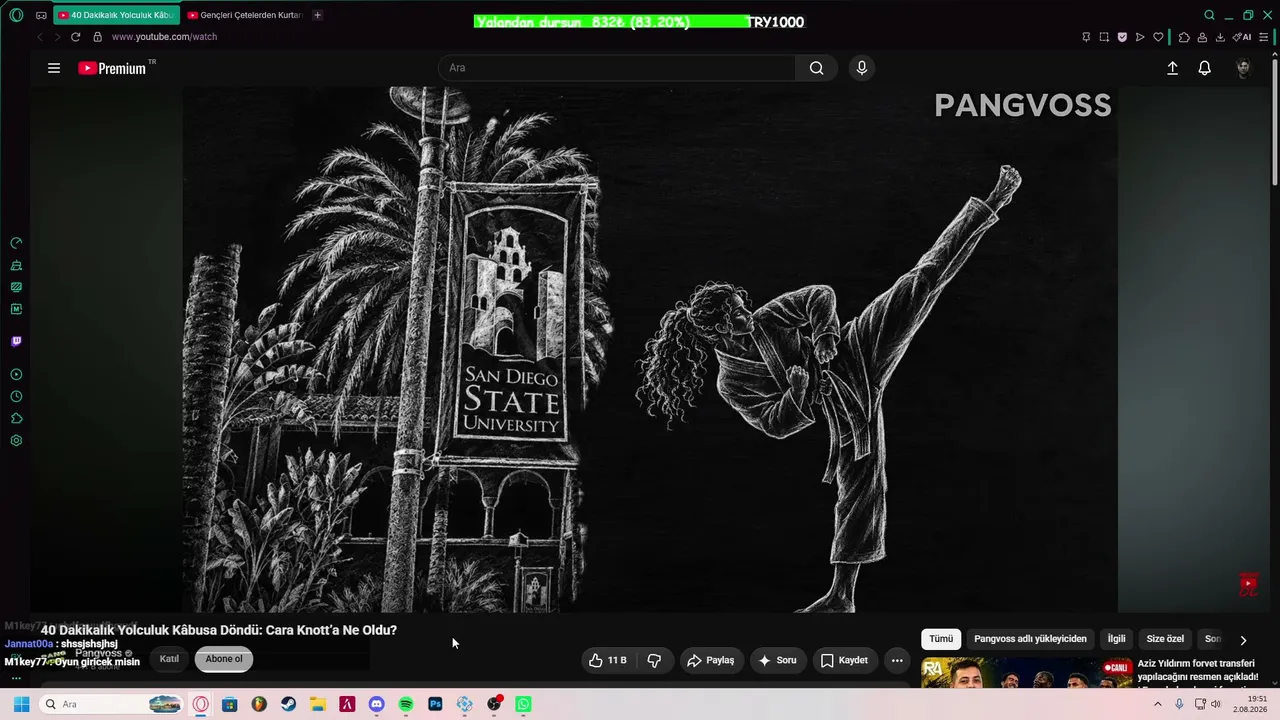This screenshot has height=720, width=1280.
Task: Click the video title text
Action: click(x=219, y=630)
